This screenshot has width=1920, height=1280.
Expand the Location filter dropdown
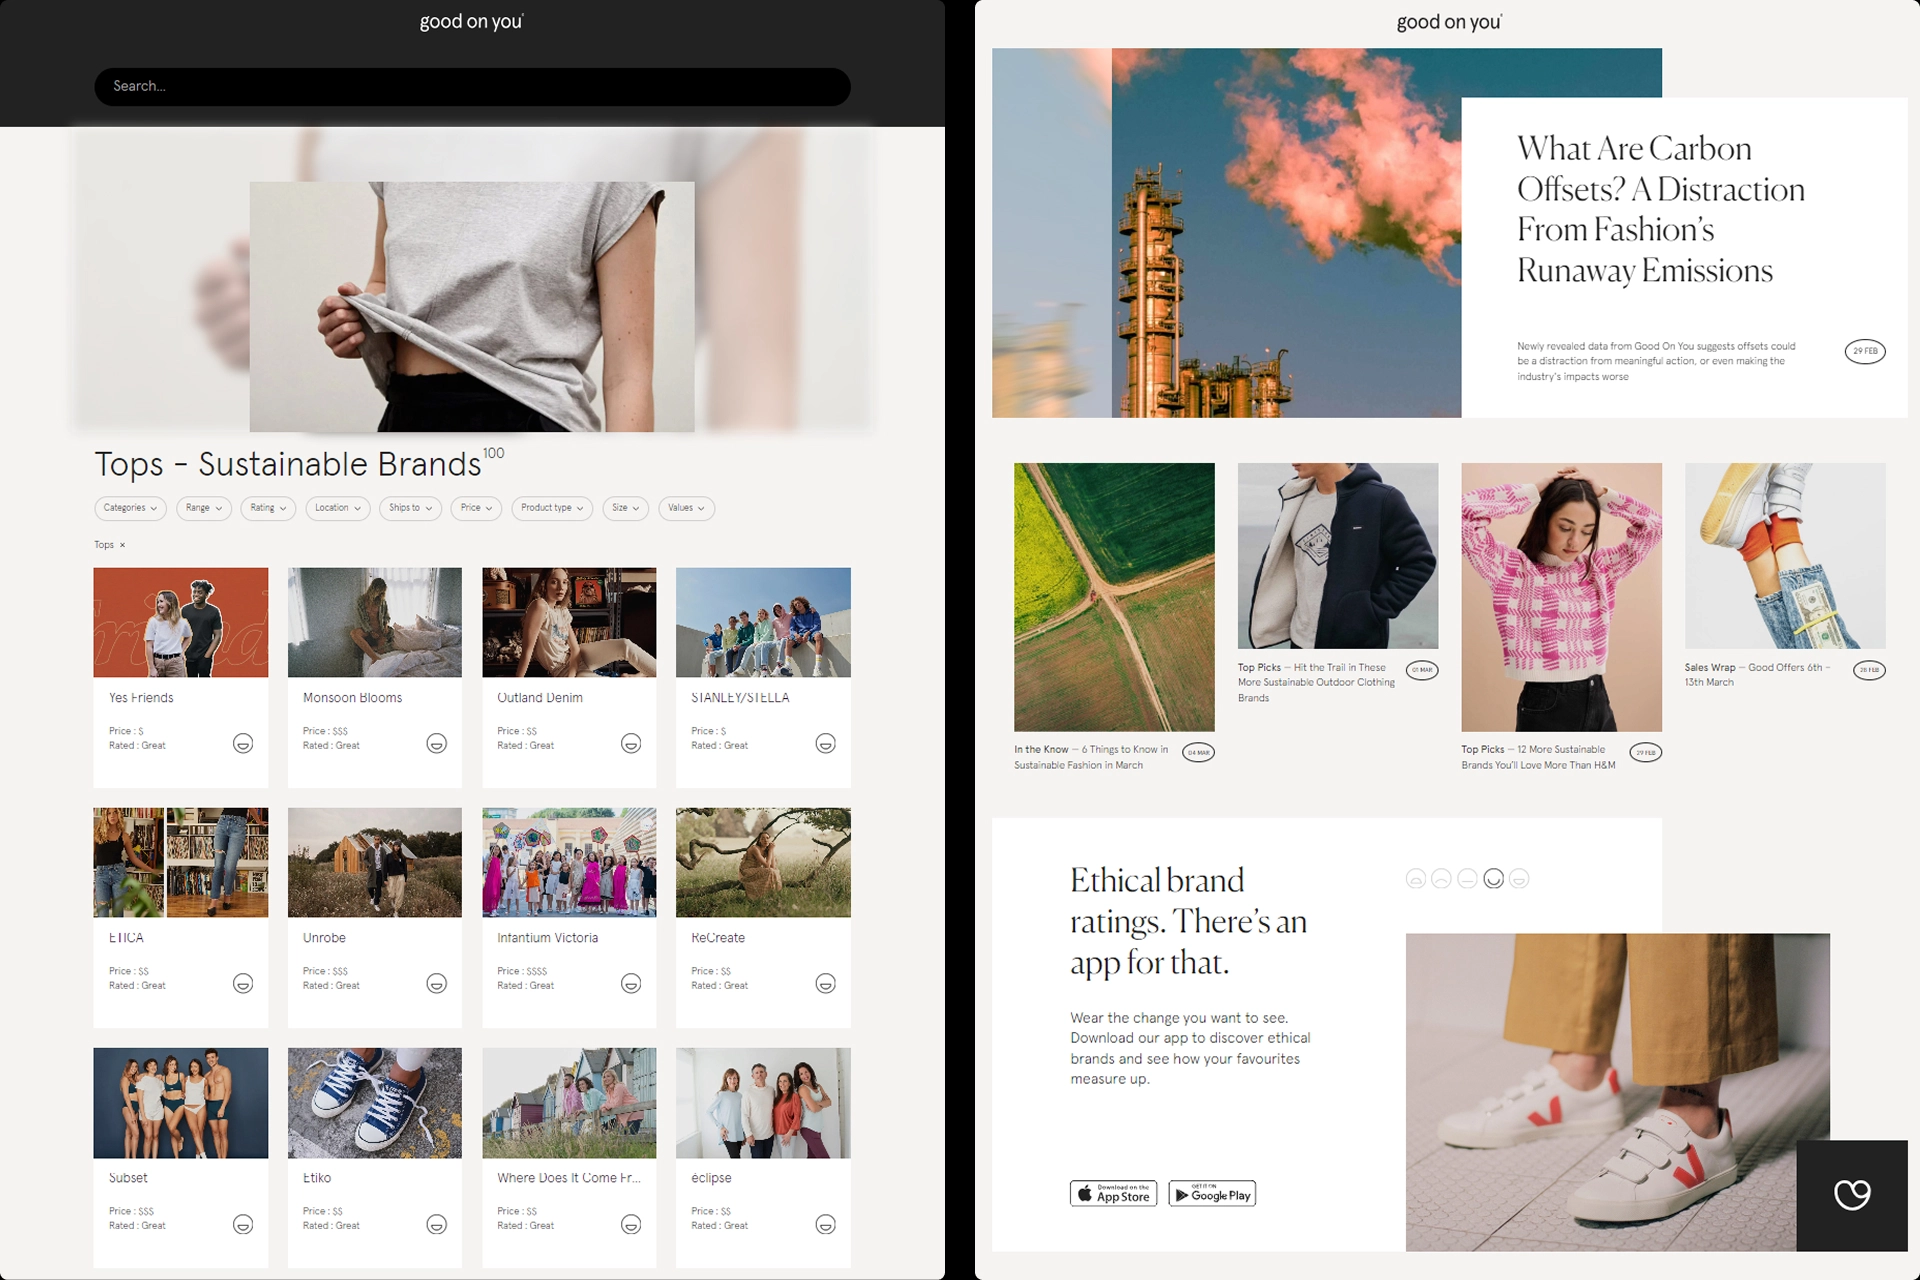[x=338, y=508]
